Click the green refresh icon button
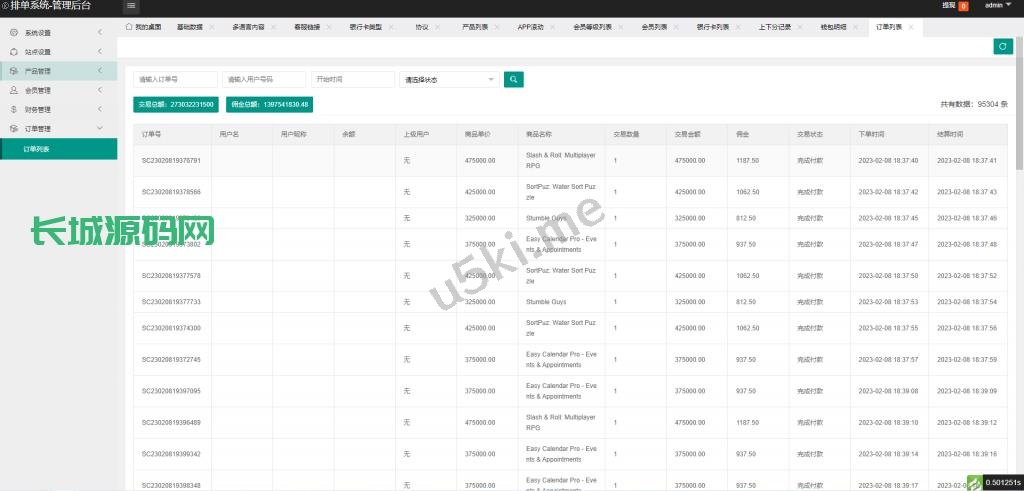Viewport: 1024px width, 491px height. 1002,46
